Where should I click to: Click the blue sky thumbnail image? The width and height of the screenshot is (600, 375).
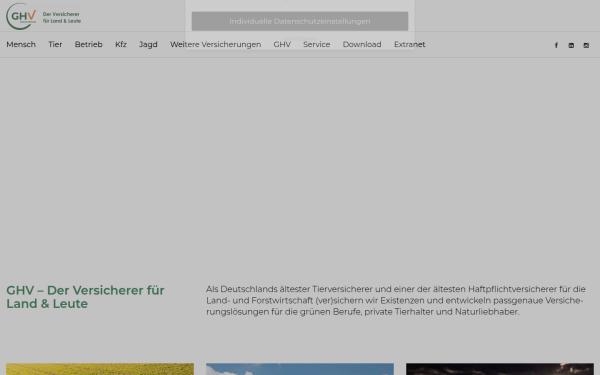click(x=300, y=369)
